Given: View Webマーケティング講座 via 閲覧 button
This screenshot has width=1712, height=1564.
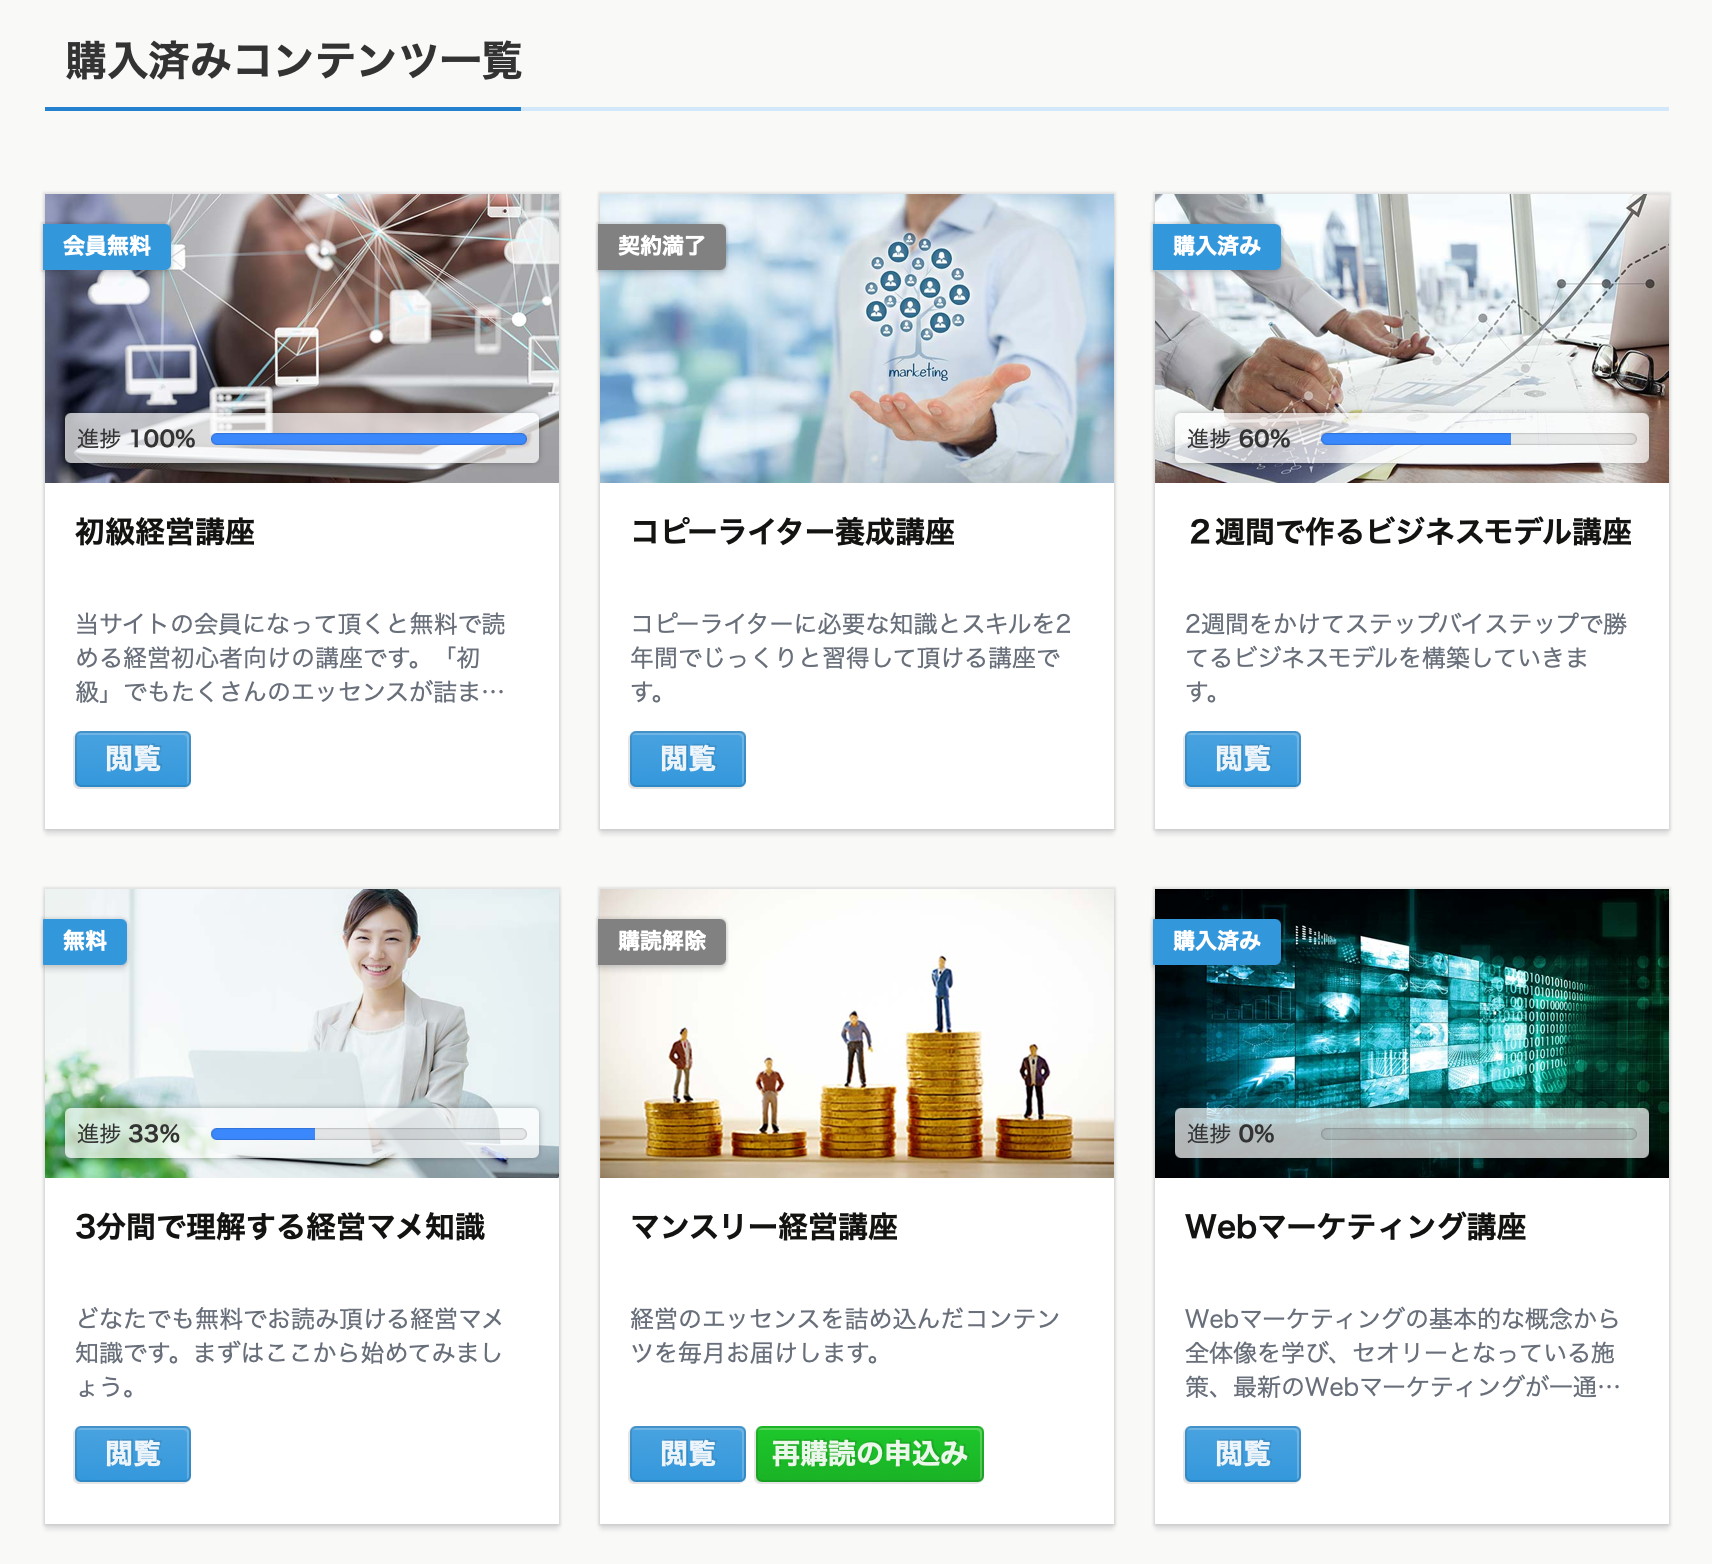Looking at the screenshot, I should point(1243,1454).
